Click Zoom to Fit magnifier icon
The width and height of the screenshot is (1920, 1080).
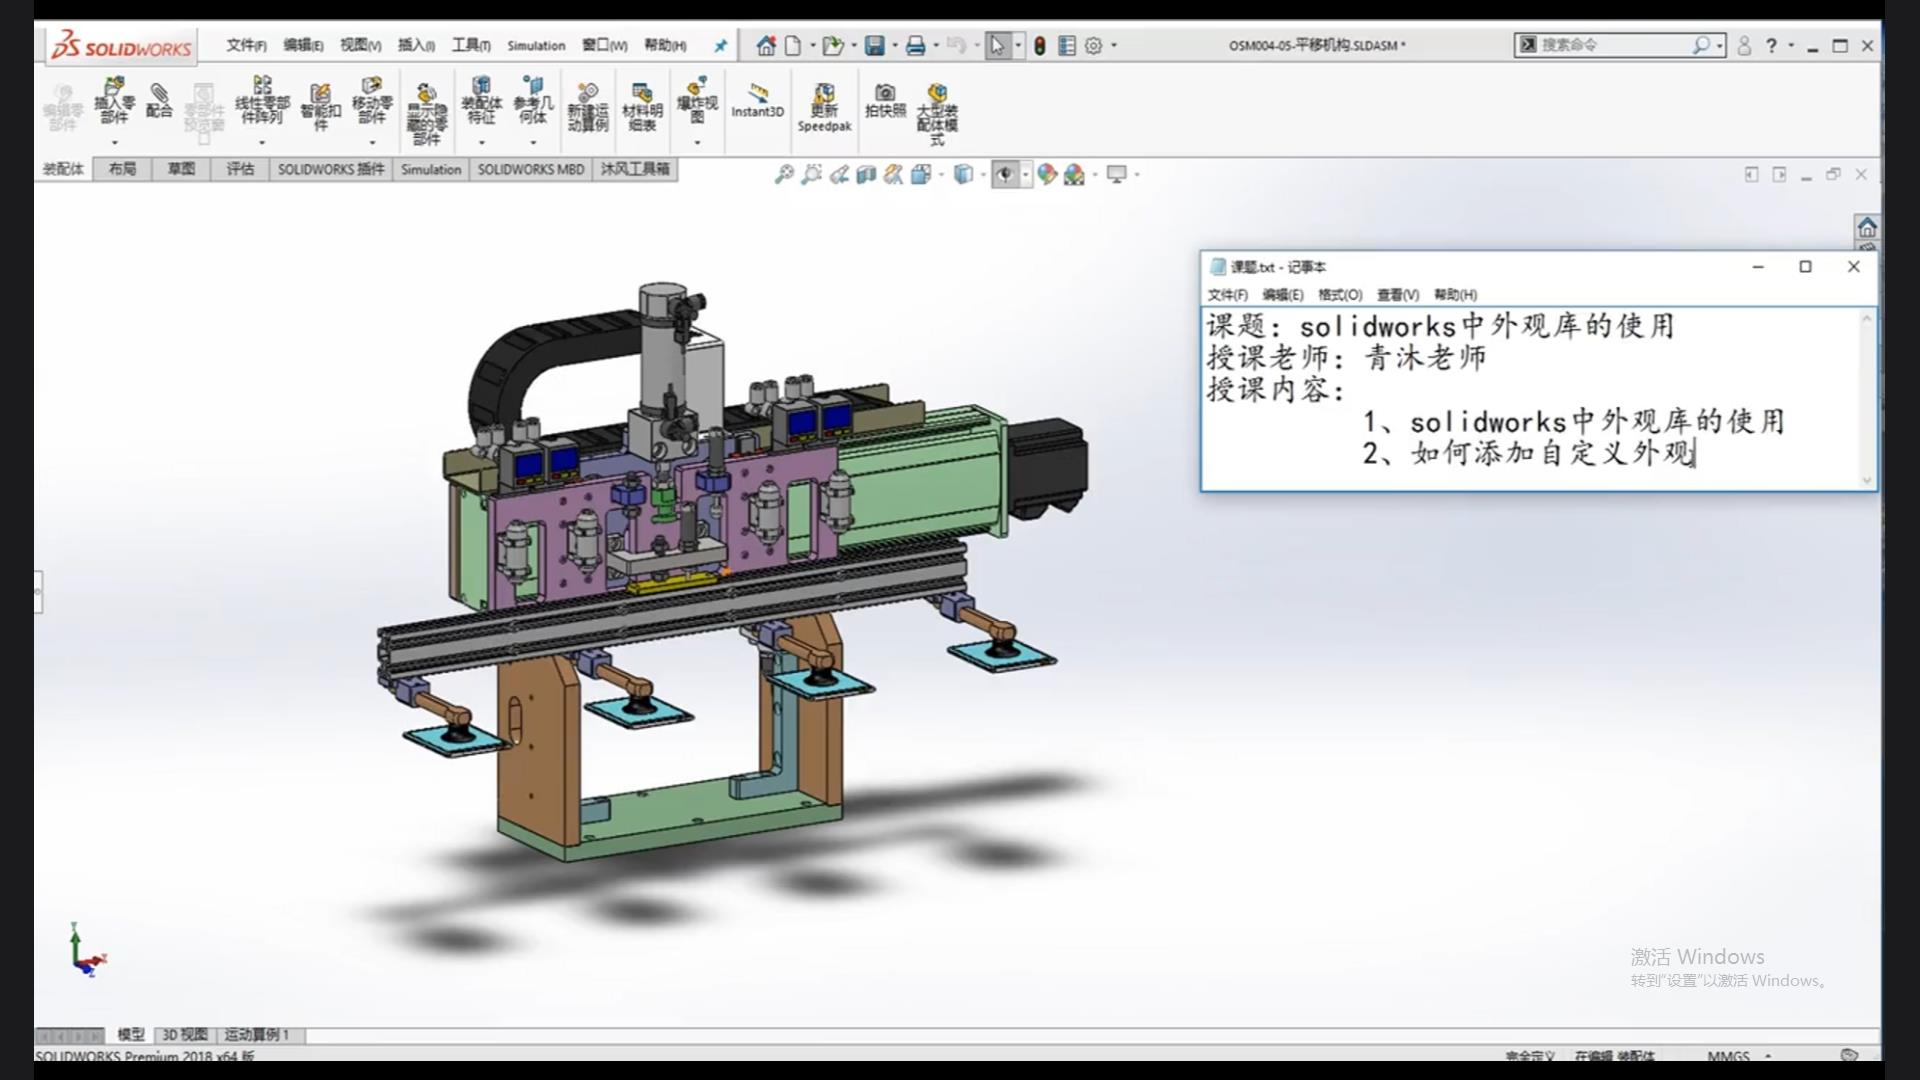click(784, 175)
